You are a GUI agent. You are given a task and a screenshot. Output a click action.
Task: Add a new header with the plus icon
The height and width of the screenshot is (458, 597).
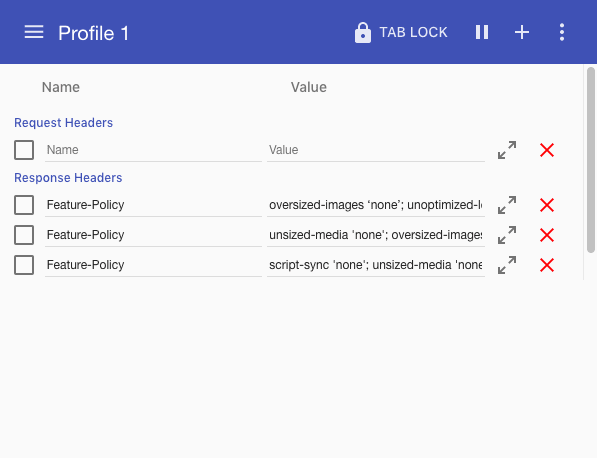coord(522,32)
